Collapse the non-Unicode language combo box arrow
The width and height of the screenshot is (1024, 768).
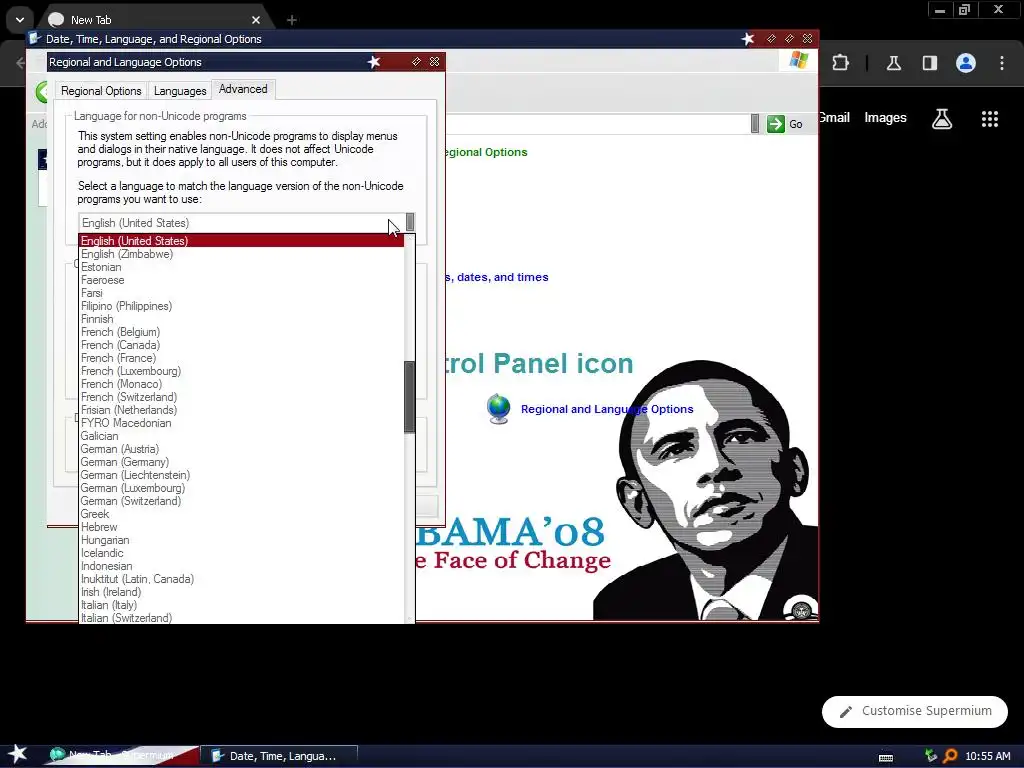point(410,223)
